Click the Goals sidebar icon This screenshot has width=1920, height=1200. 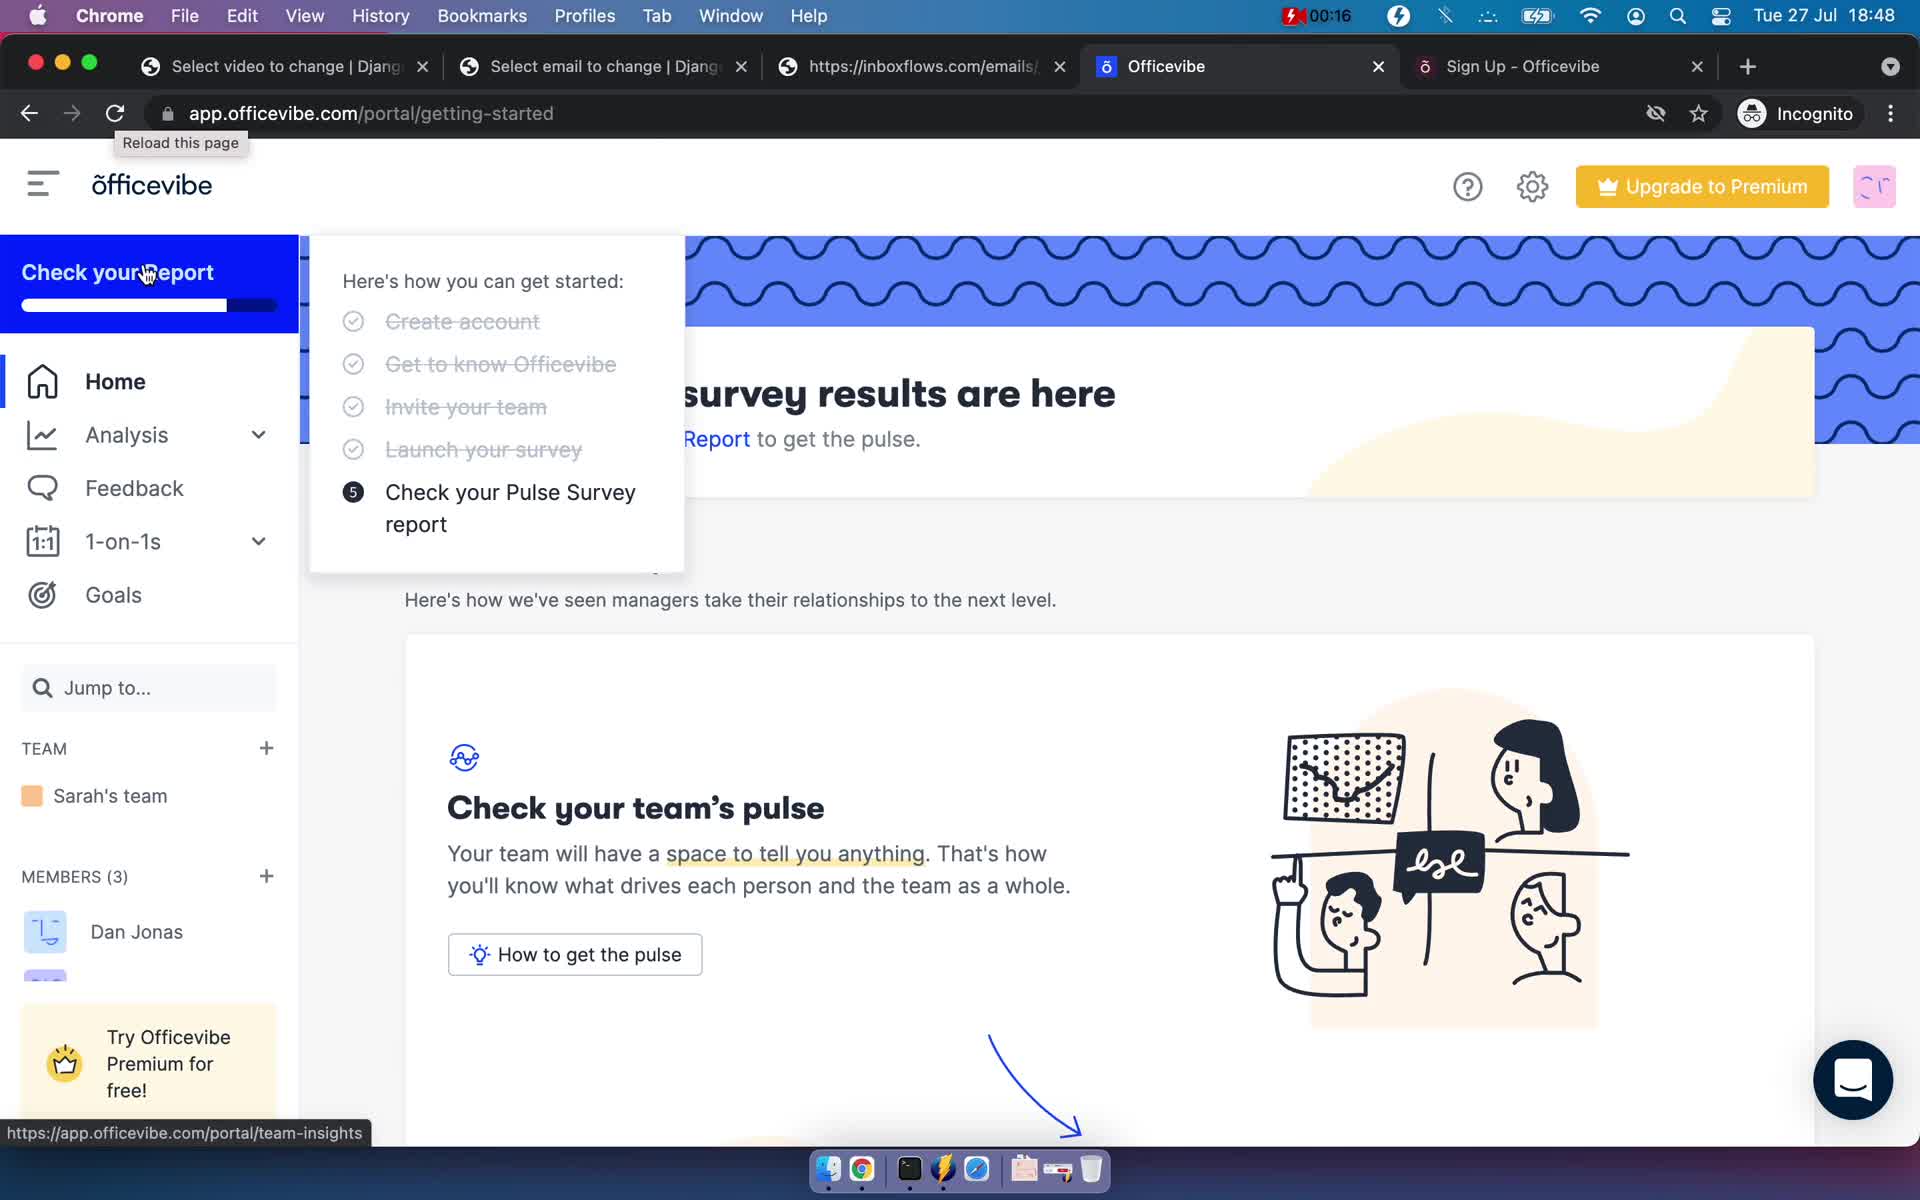[43, 594]
